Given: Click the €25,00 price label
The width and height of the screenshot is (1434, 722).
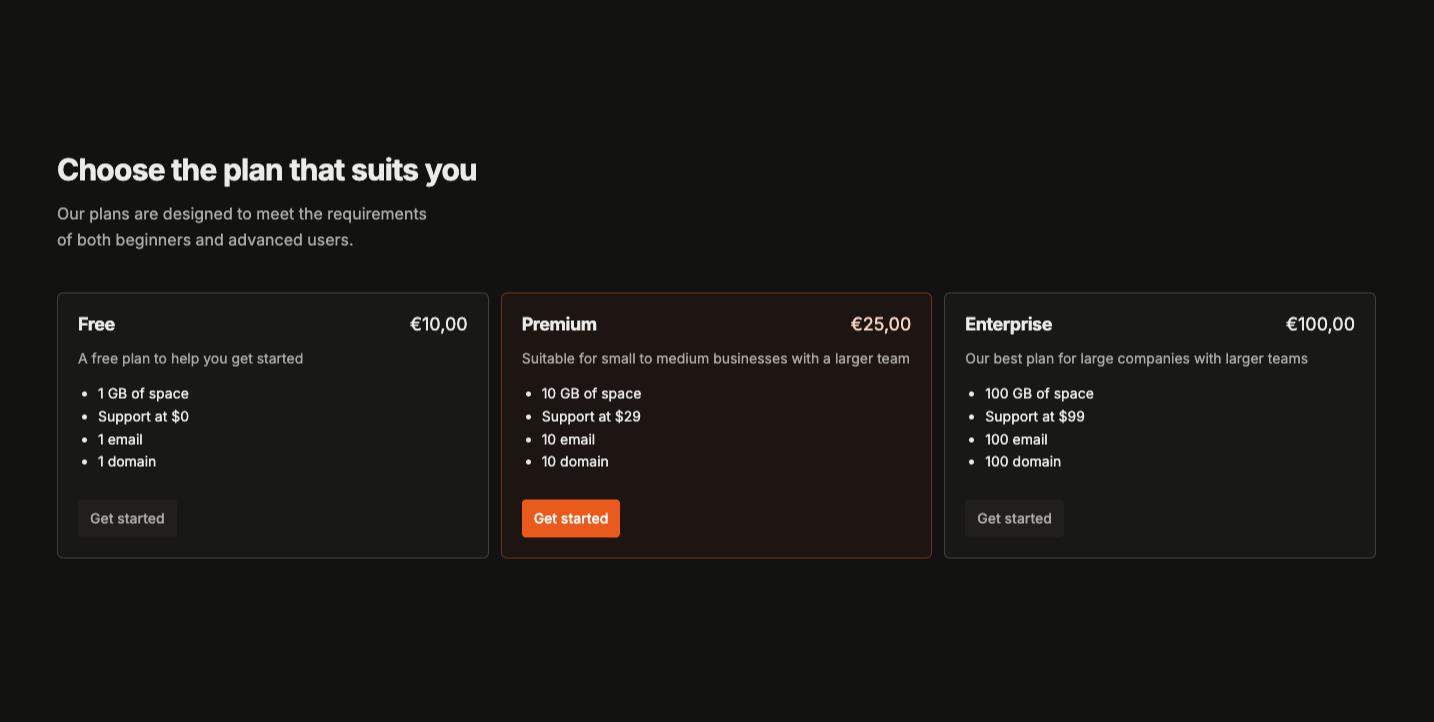Looking at the screenshot, I should coord(881,324).
